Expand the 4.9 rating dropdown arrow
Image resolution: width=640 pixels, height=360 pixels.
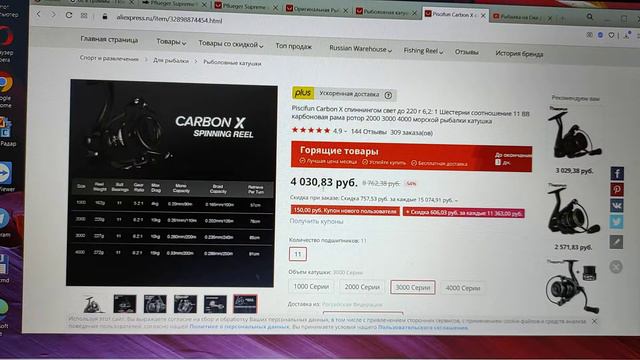pyautogui.click(x=346, y=131)
